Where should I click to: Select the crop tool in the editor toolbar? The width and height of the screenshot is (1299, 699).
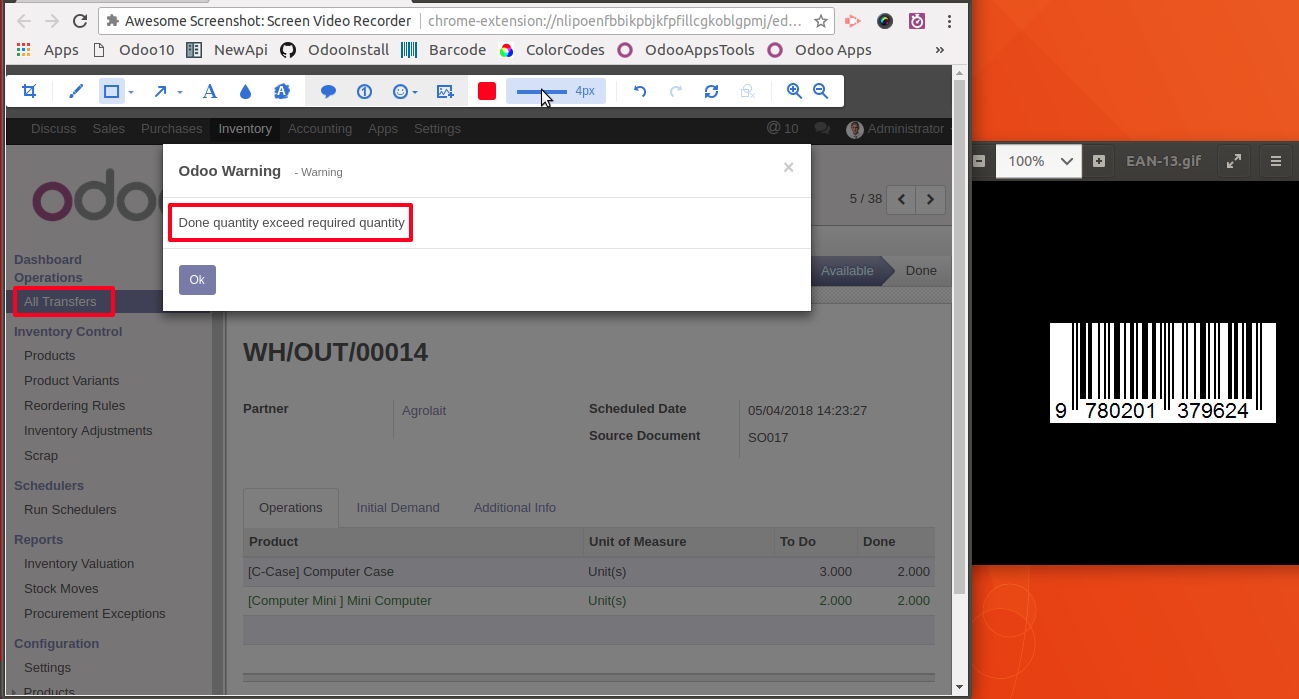(29, 91)
